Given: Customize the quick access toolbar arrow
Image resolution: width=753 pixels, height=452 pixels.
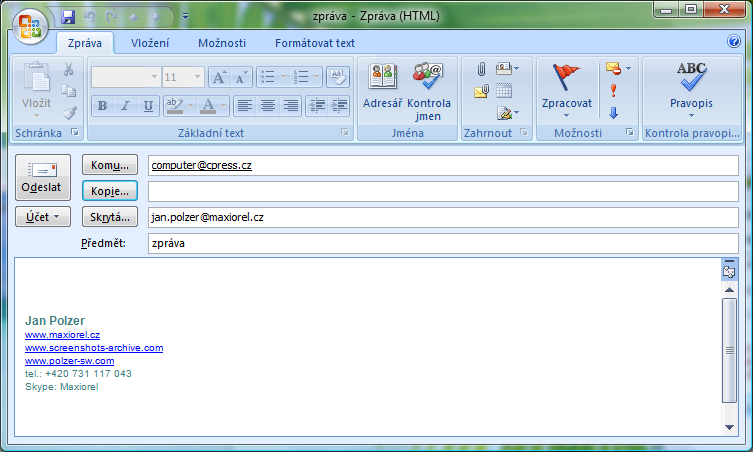Looking at the screenshot, I should [x=185, y=17].
